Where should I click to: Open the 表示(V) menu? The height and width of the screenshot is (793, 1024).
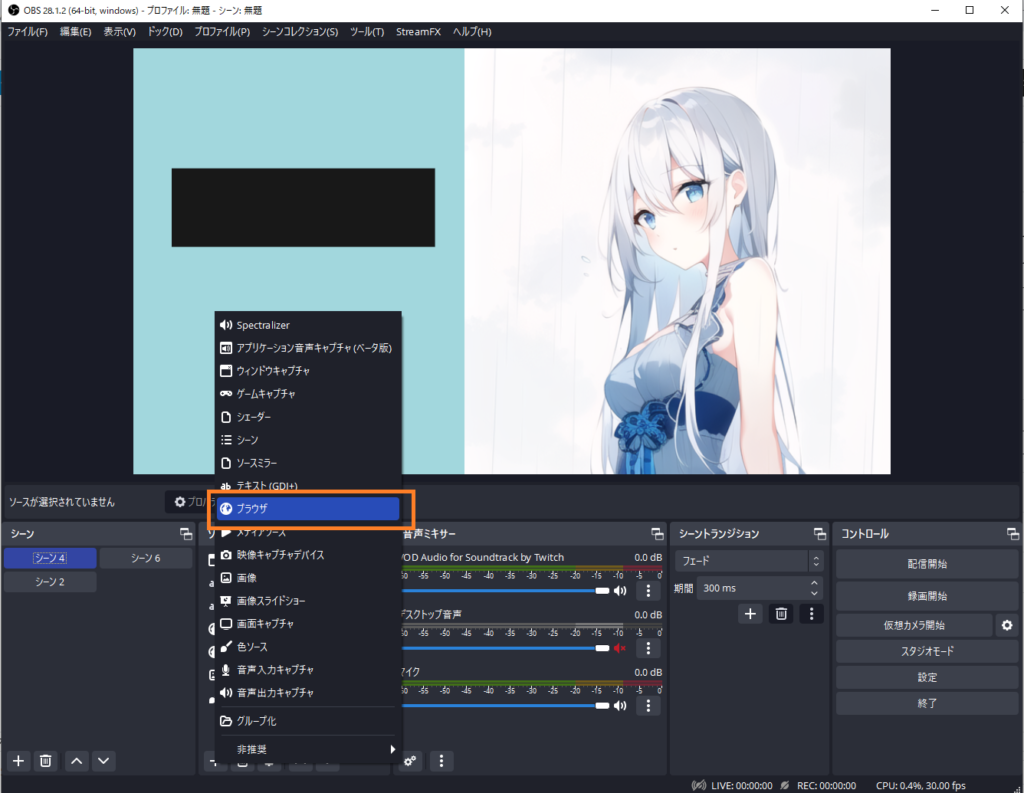point(120,31)
